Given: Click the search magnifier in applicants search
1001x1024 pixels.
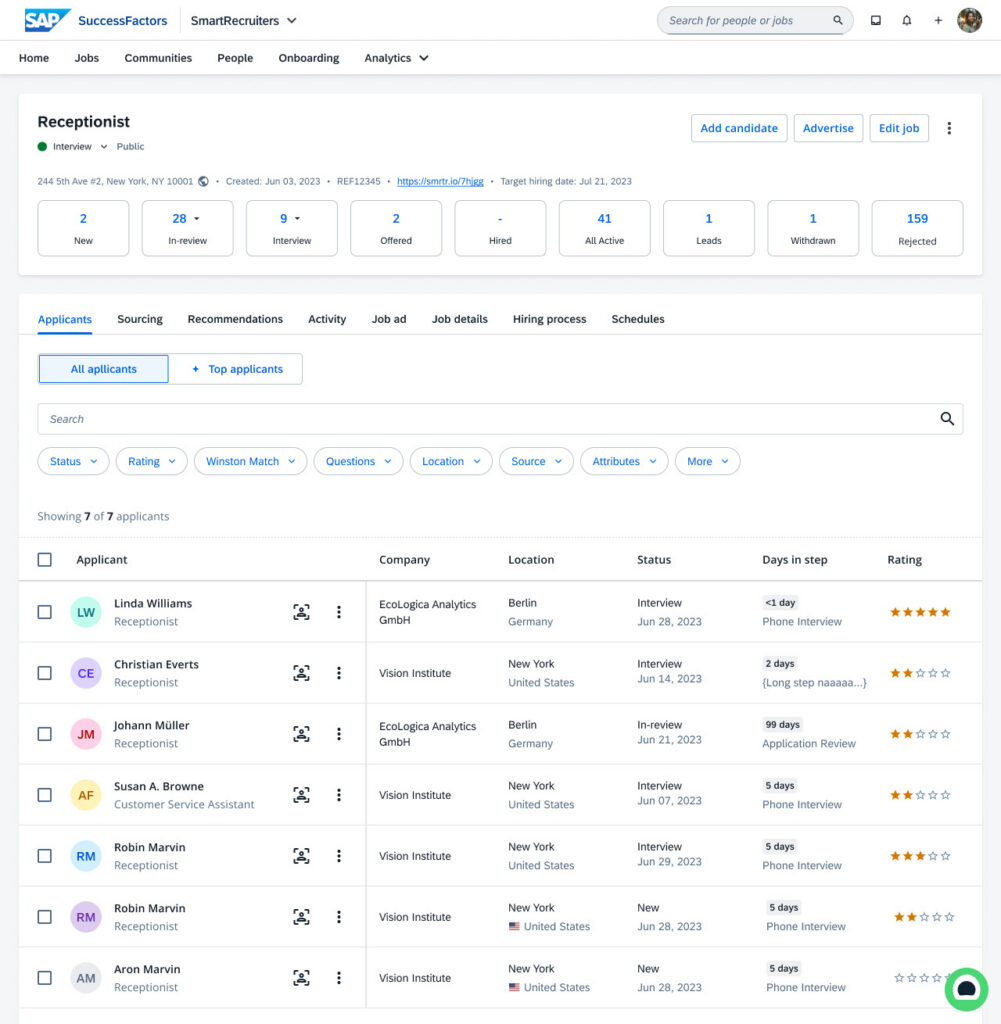Looking at the screenshot, I should (x=947, y=419).
